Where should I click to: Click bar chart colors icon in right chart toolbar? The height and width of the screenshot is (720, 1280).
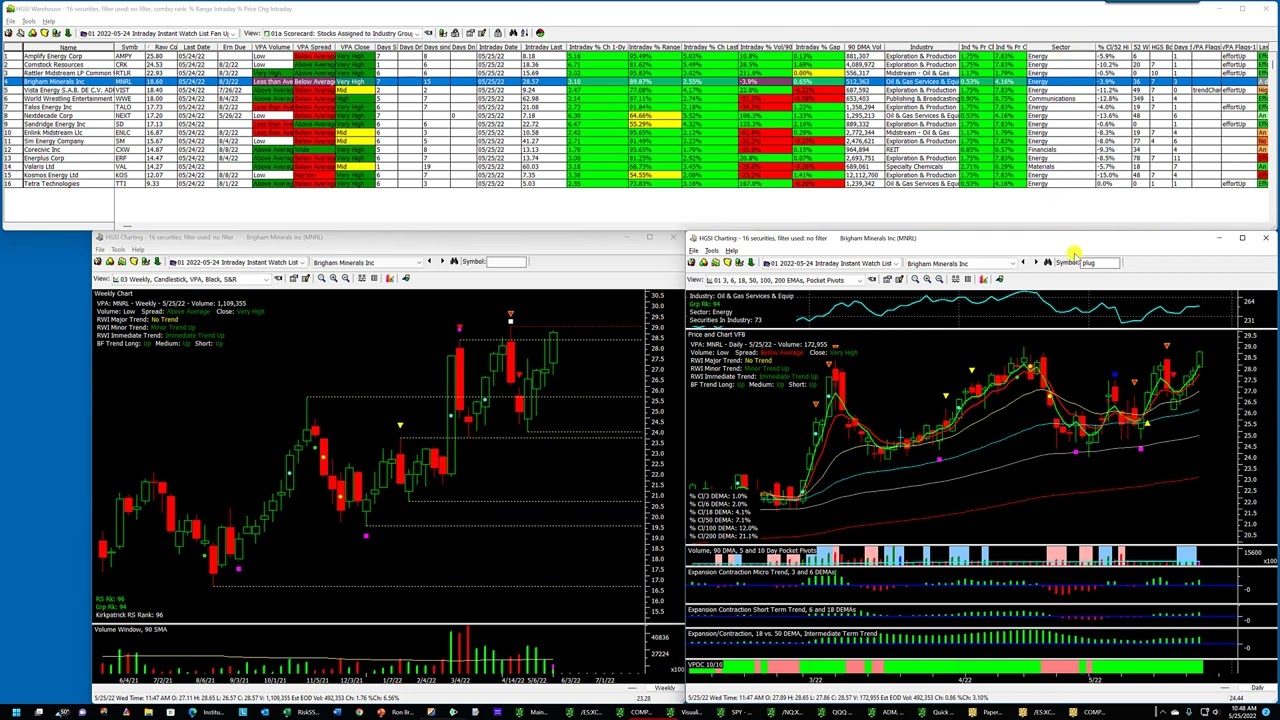click(x=983, y=279)
